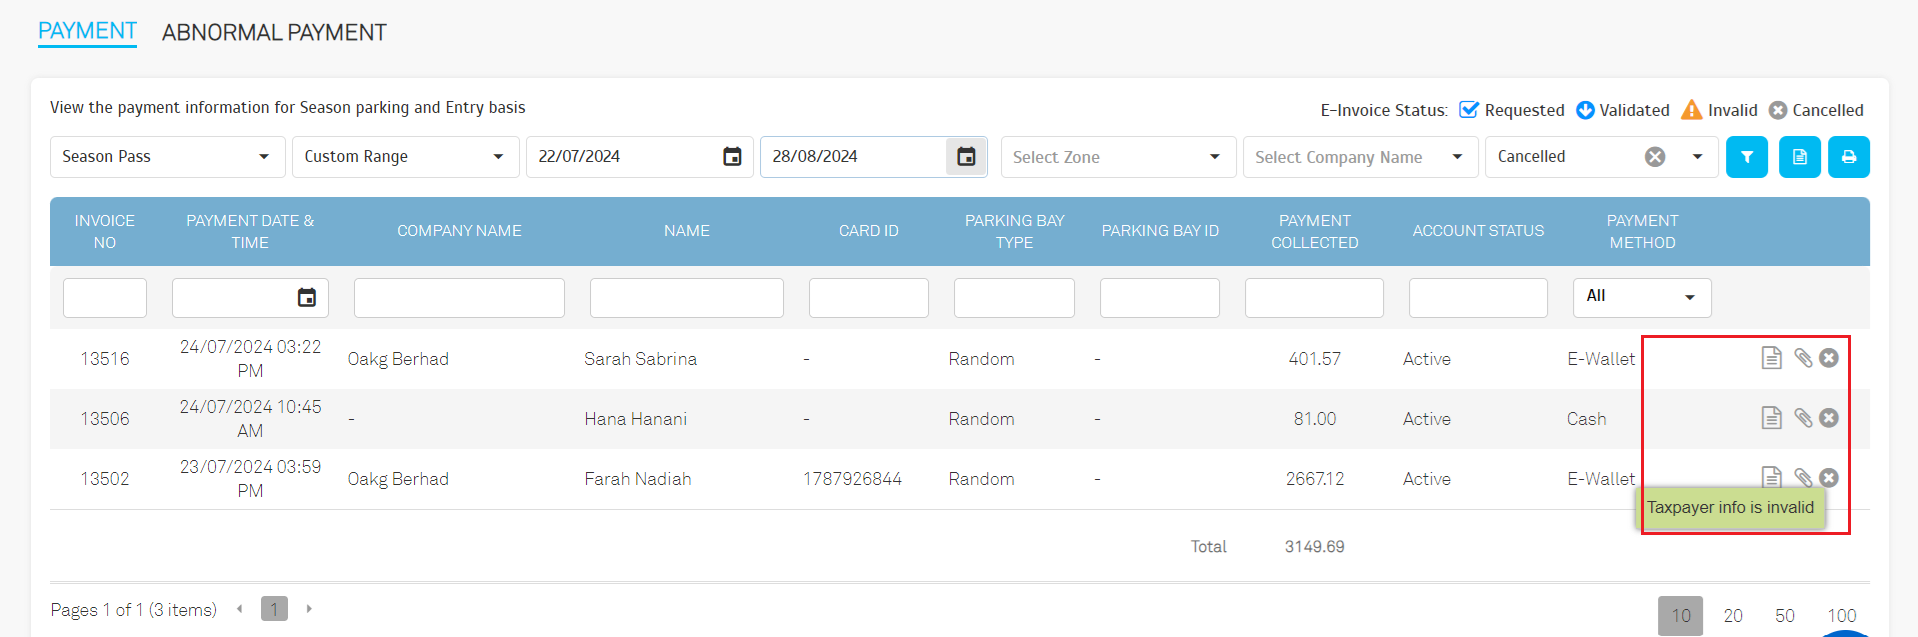Click paperclip attachment icon for invoice 13506
Viewport: 1918px width, 637px height.
click(x=1802, y=418)
